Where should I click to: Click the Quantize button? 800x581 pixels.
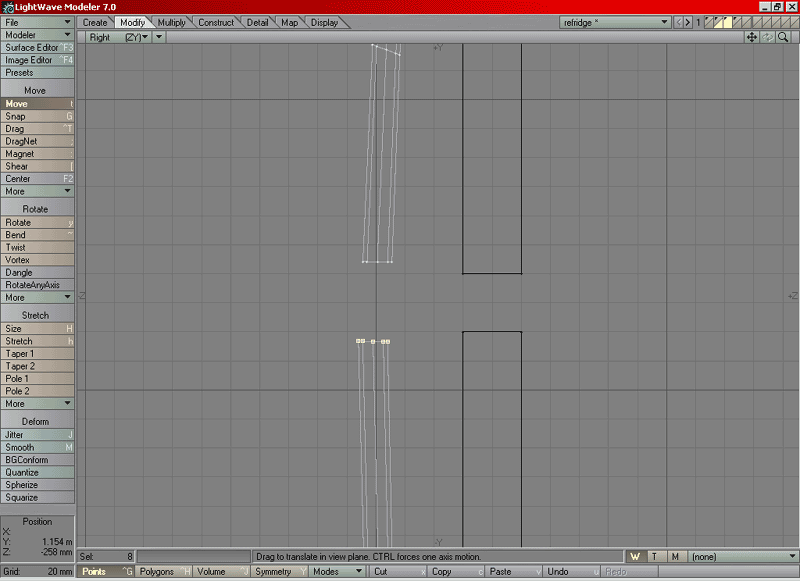pos(37,472)
